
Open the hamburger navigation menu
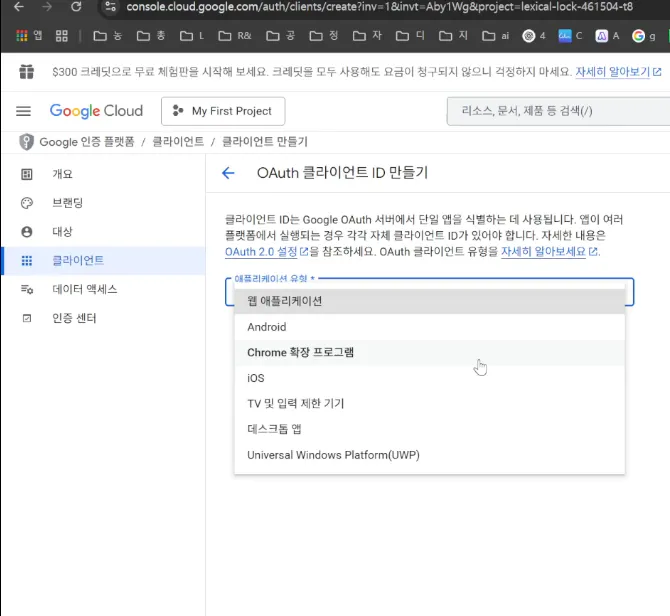point(24,111)
